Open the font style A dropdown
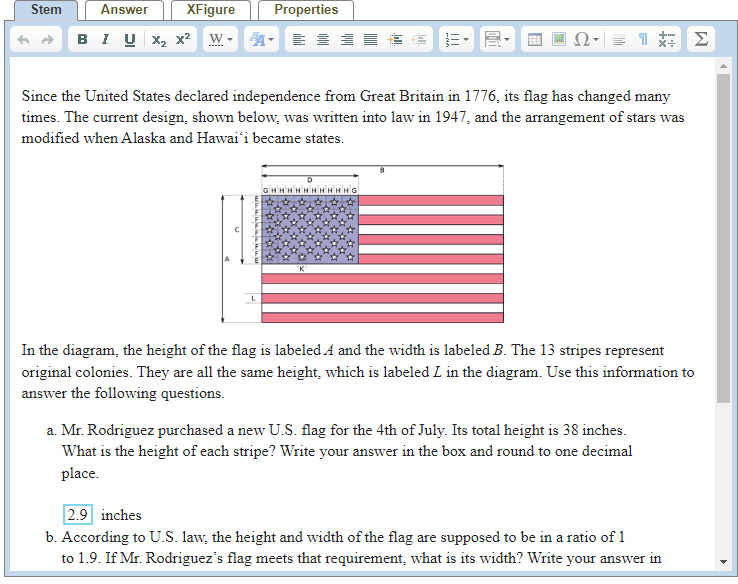Screen dimensions: 738x584 tap(261, 39)
